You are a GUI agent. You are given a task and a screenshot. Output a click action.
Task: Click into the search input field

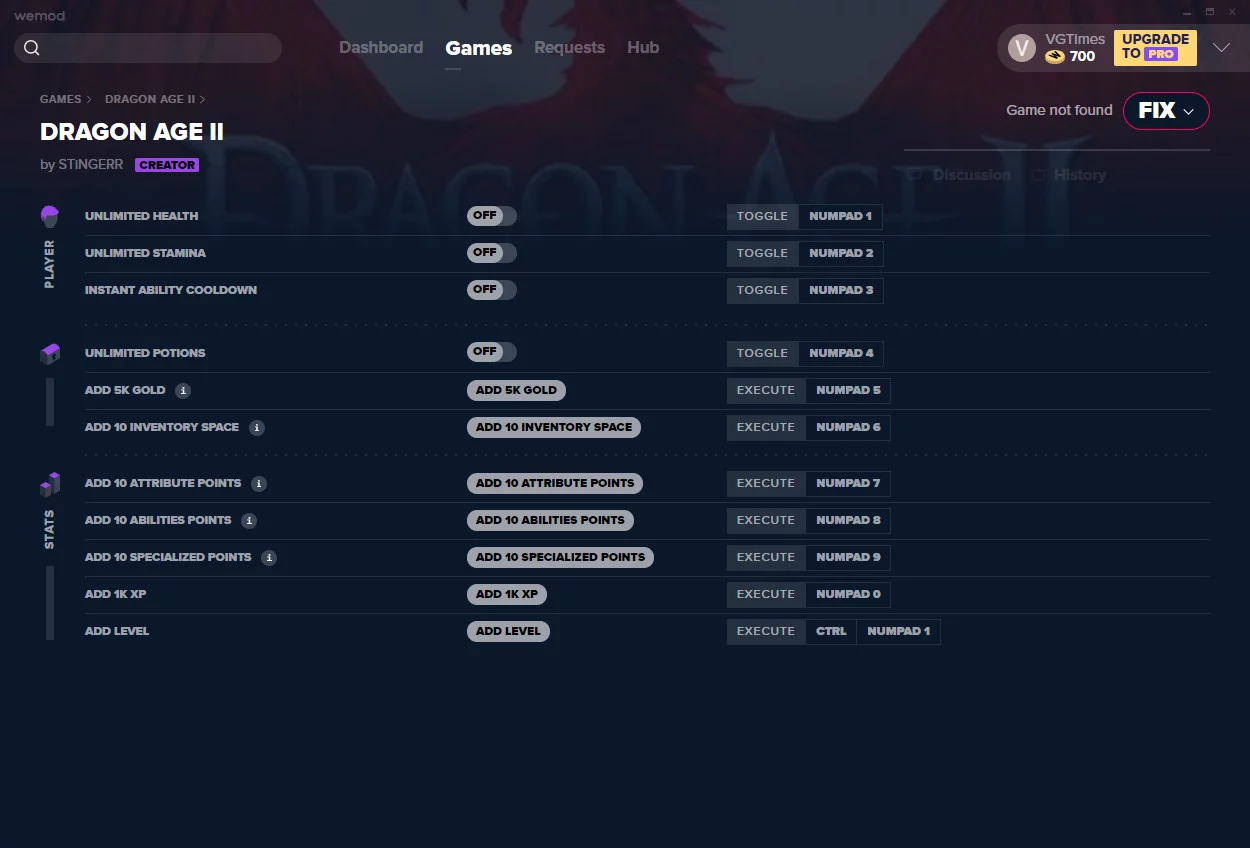[x=148, y=48]
